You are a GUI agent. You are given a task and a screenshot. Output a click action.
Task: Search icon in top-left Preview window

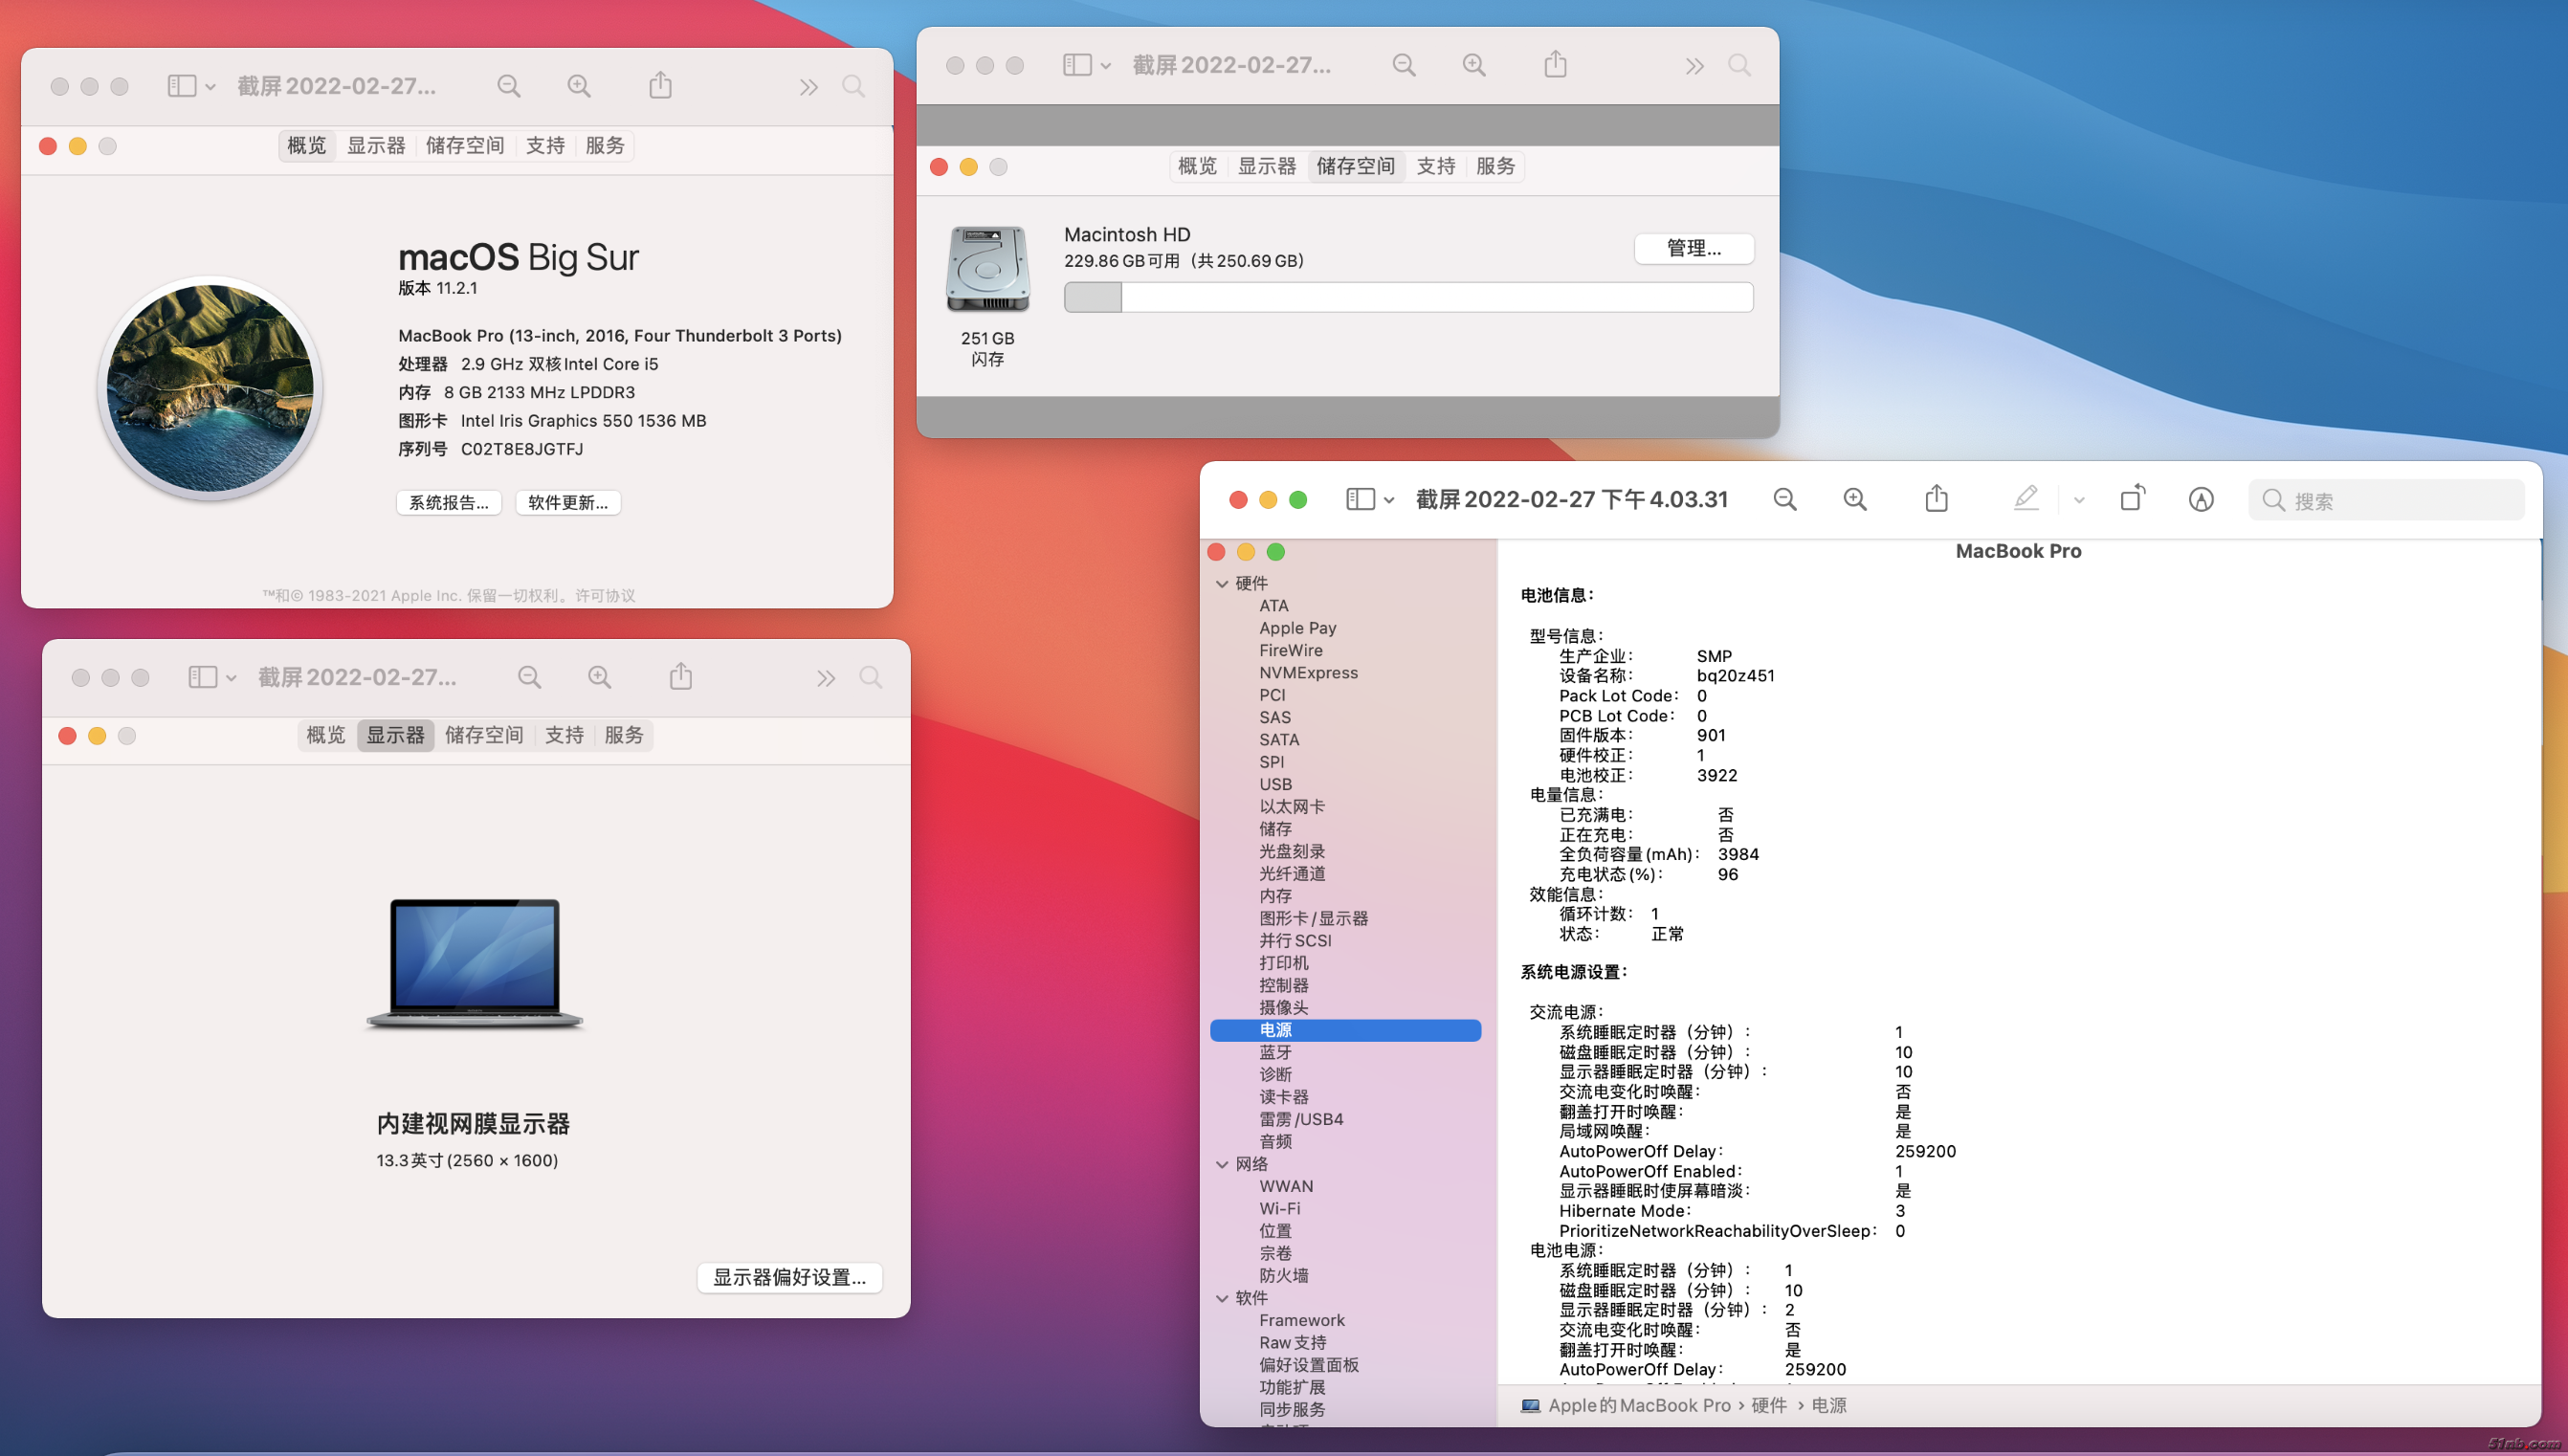point(853,86)
